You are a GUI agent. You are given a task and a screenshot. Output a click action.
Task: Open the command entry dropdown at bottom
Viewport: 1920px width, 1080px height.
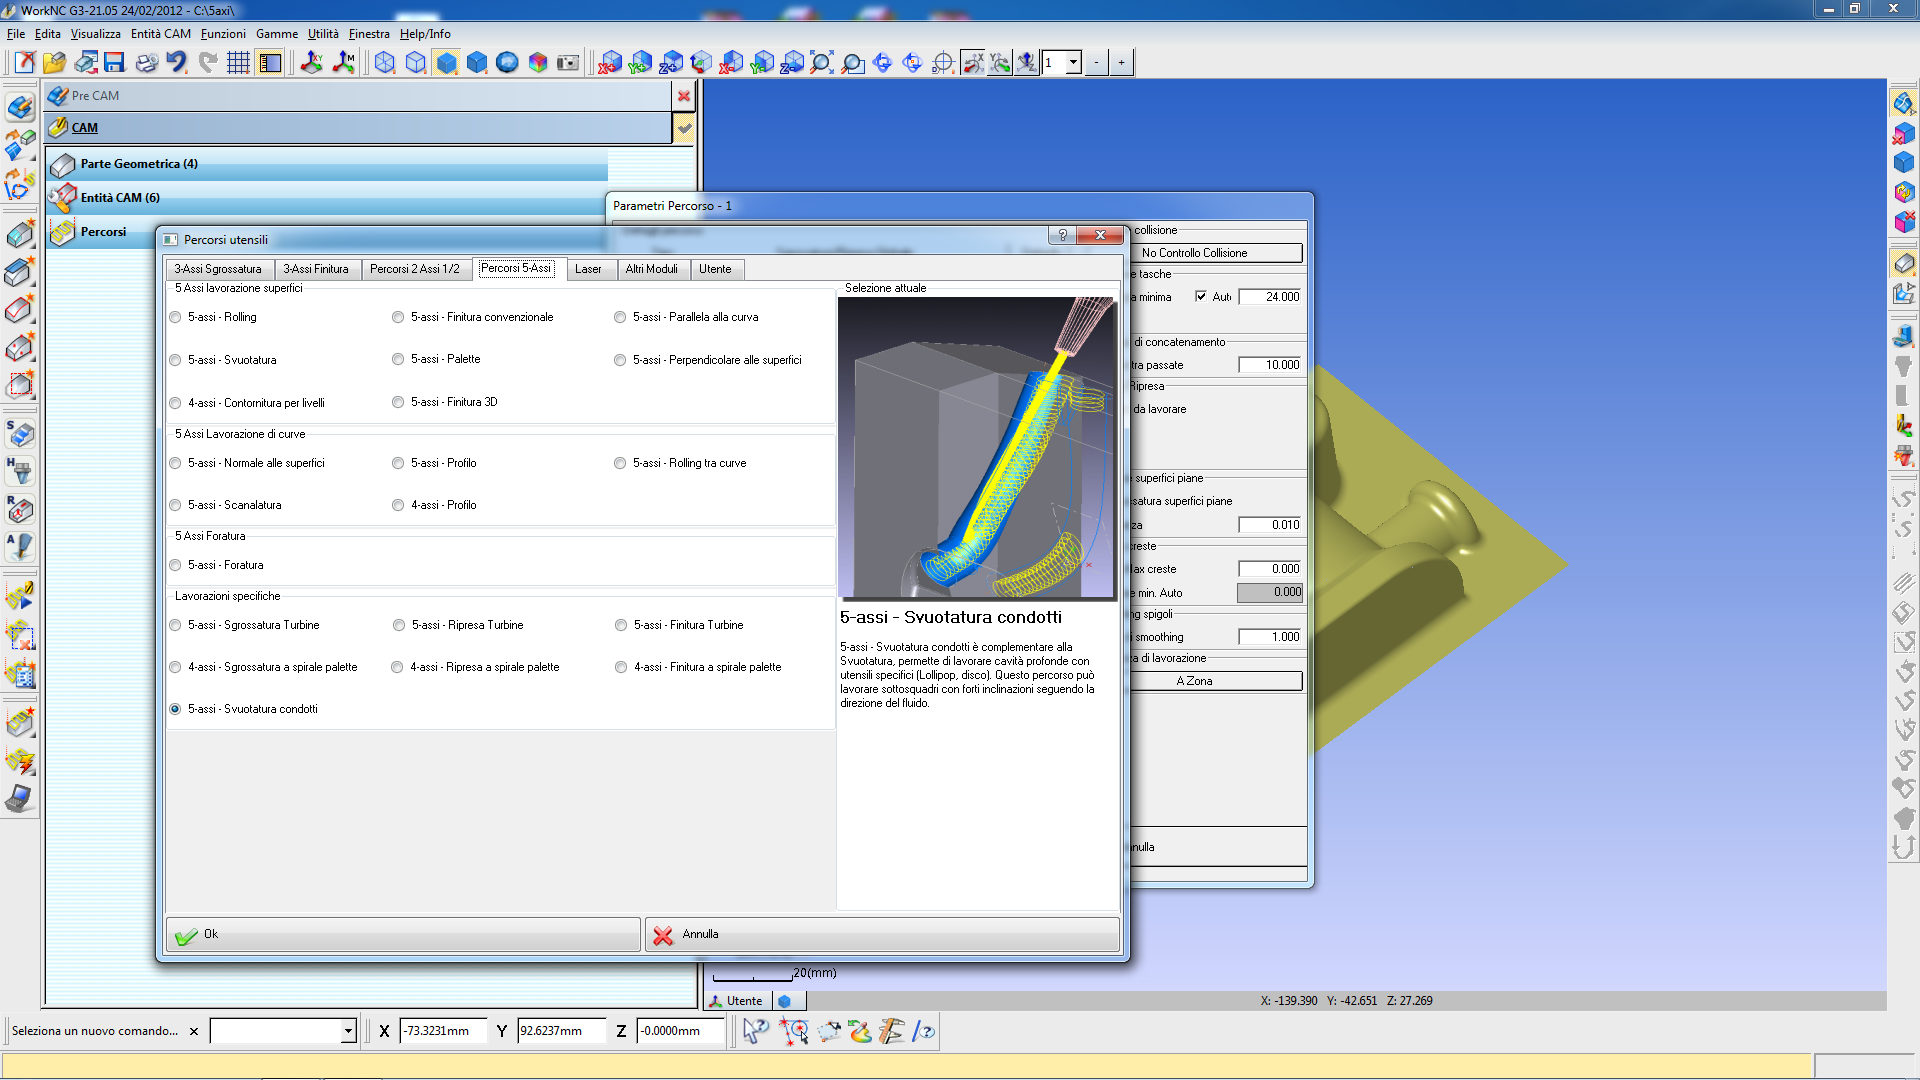[348, 1031]
